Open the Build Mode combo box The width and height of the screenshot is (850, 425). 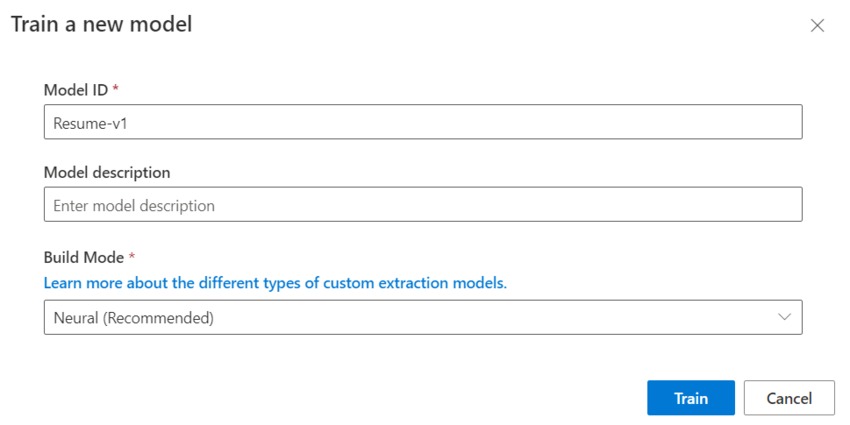click(x=422, y=318)
